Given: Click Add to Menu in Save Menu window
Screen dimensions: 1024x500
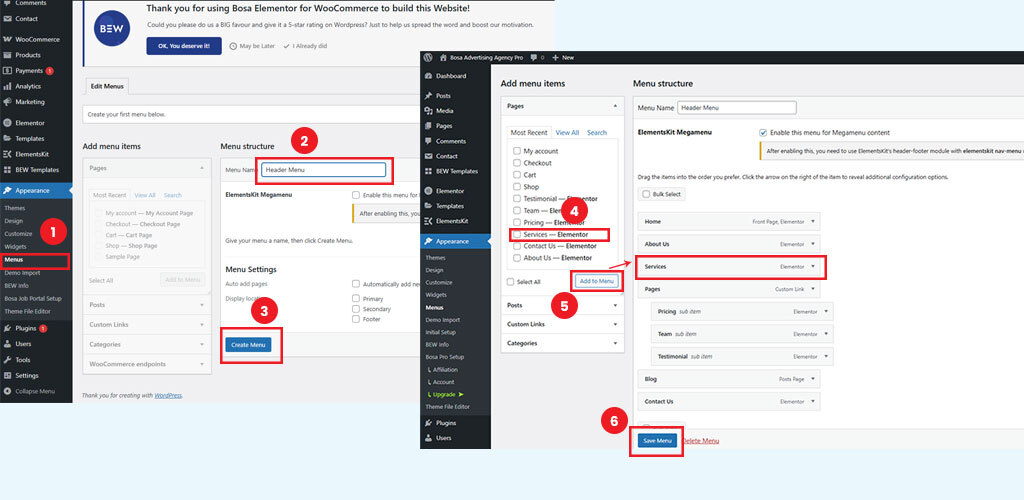Looking at the screenshot, I should [597, 281].
